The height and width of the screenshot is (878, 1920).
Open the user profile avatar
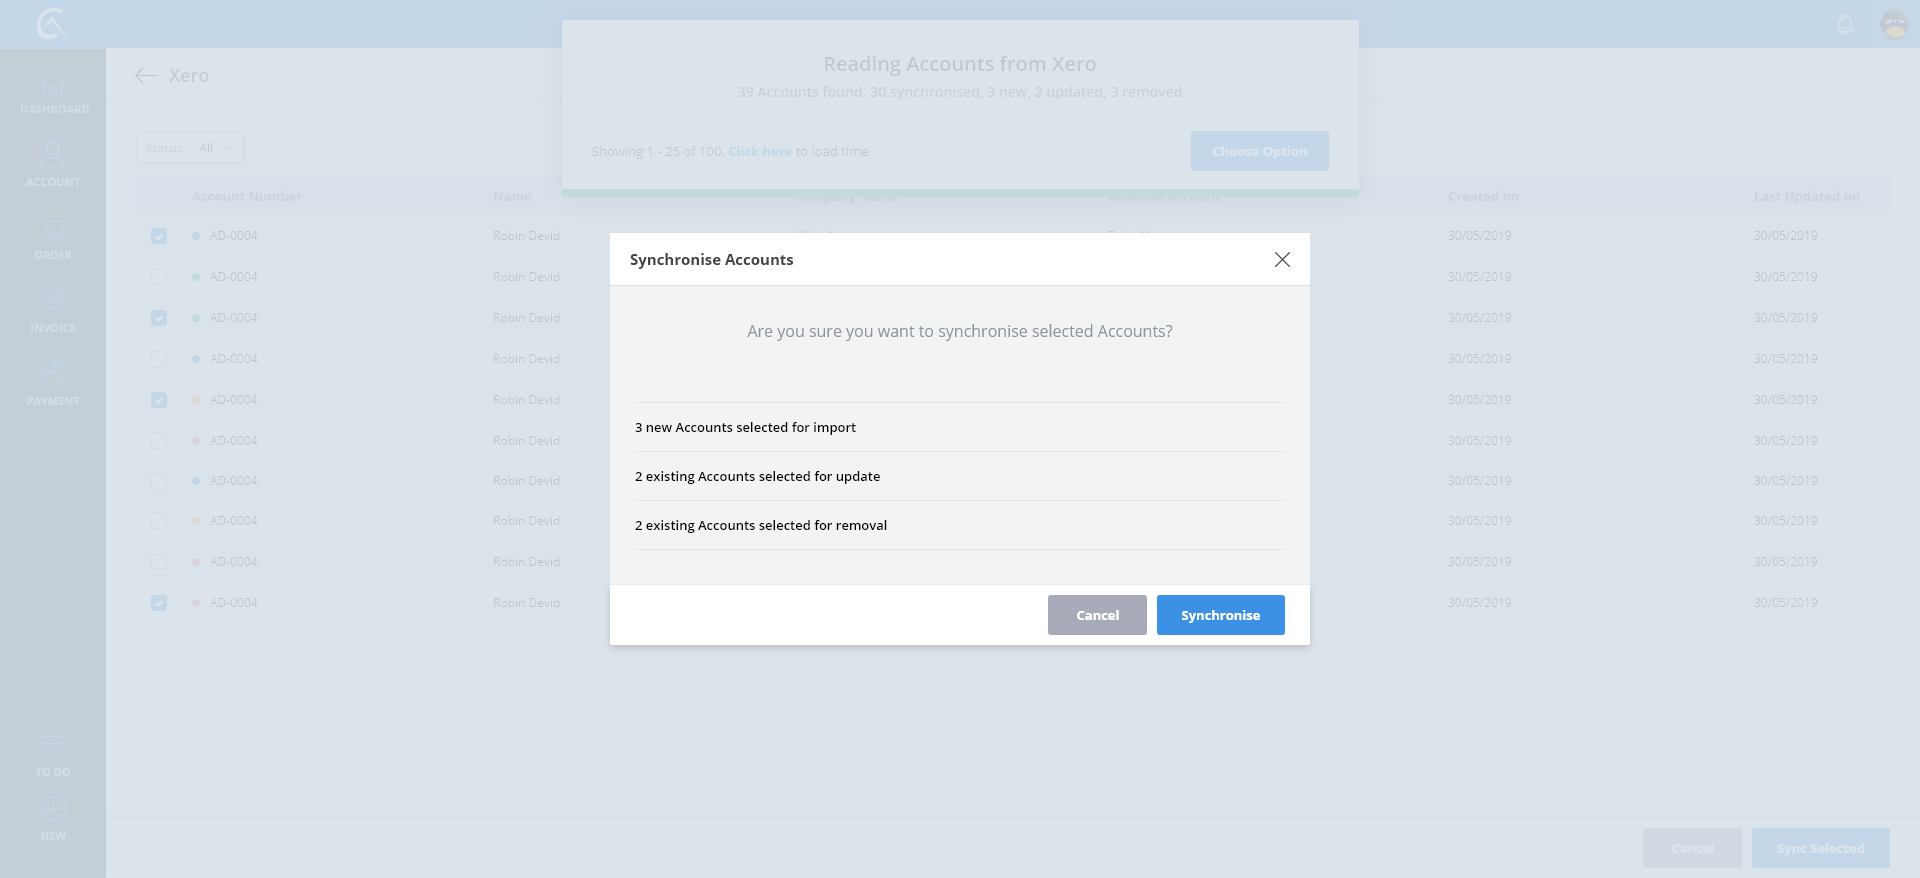[x=1894, y=24]
